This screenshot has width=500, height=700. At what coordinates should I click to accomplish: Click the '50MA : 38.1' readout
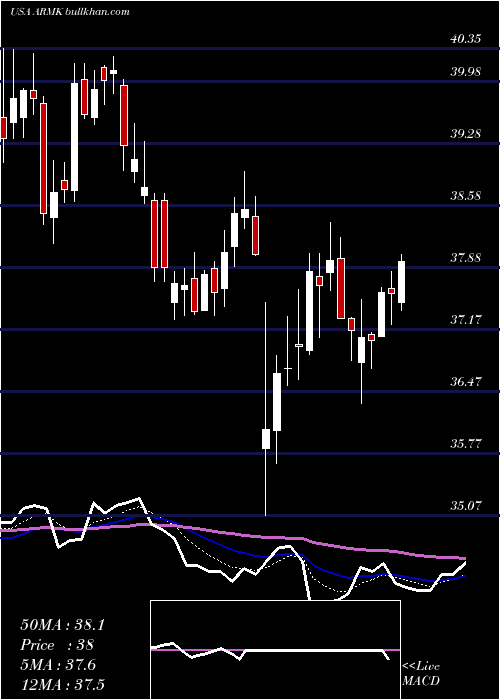(x=62, y=625)
